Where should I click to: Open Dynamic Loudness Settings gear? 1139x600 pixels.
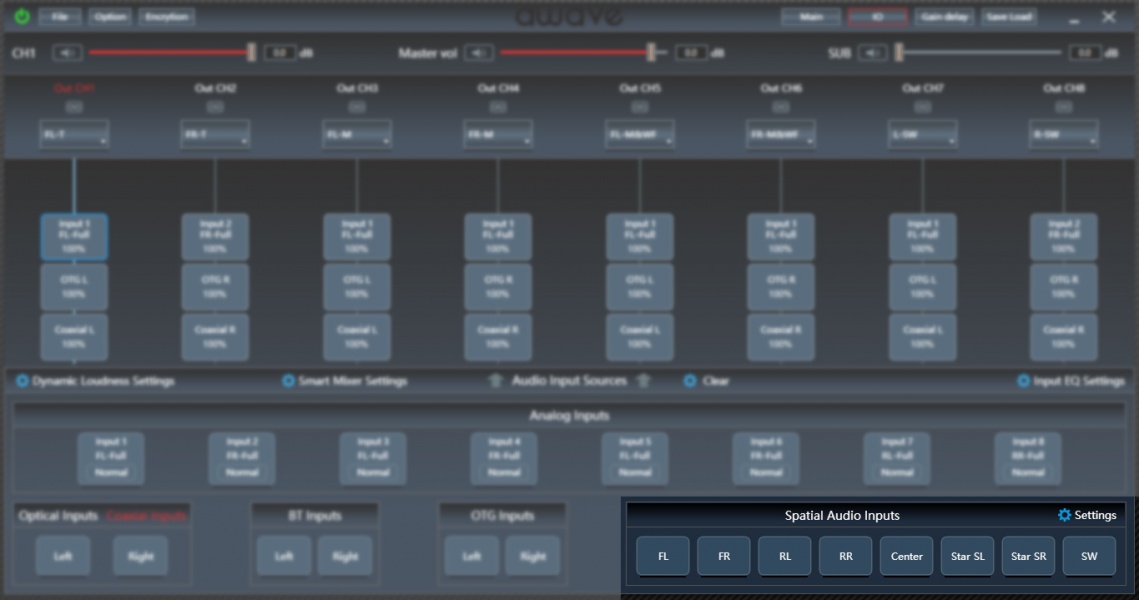click(22, 381)
